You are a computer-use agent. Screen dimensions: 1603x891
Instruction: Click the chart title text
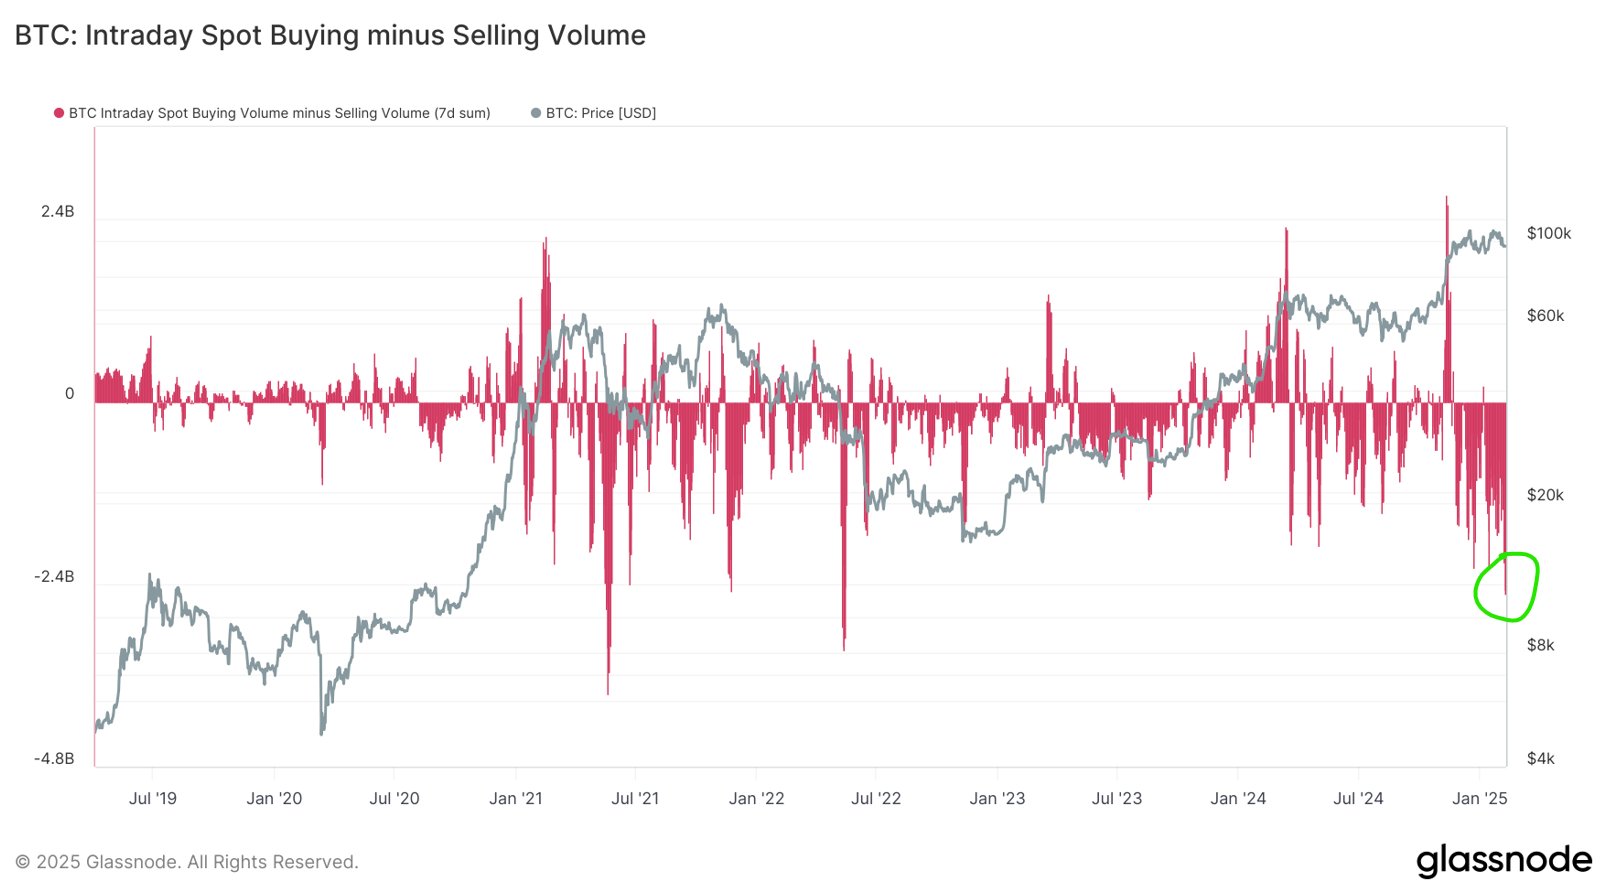[x=330, y=35]
